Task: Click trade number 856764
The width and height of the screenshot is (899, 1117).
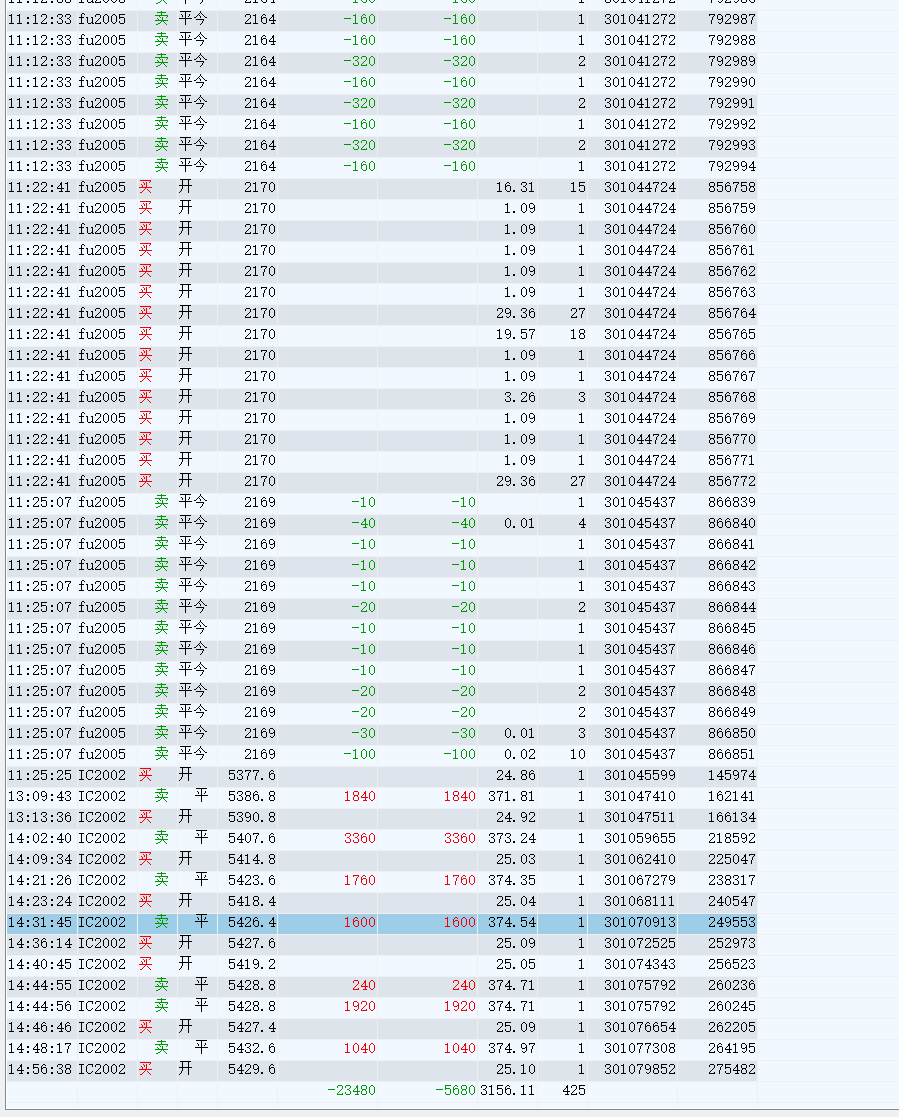Action: click(x=731, y=313)
